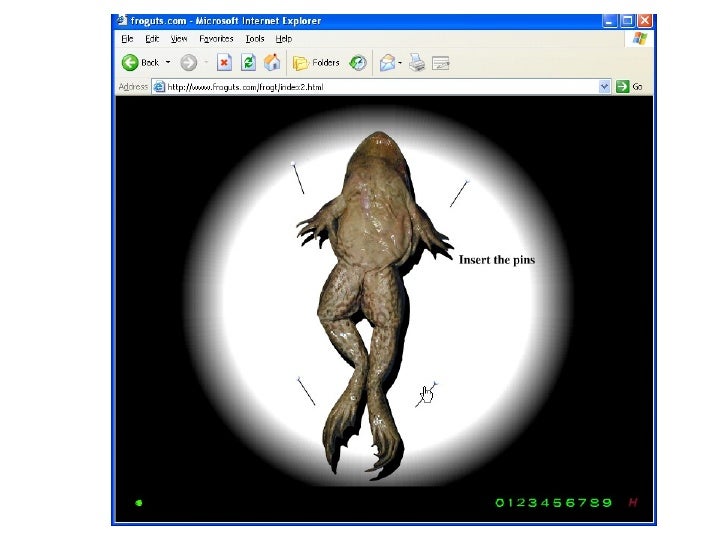Image resolution: width=728 pixels, height=546 pixels.
Task: Open the Folders toolbar button
Action: click(316, 63)
